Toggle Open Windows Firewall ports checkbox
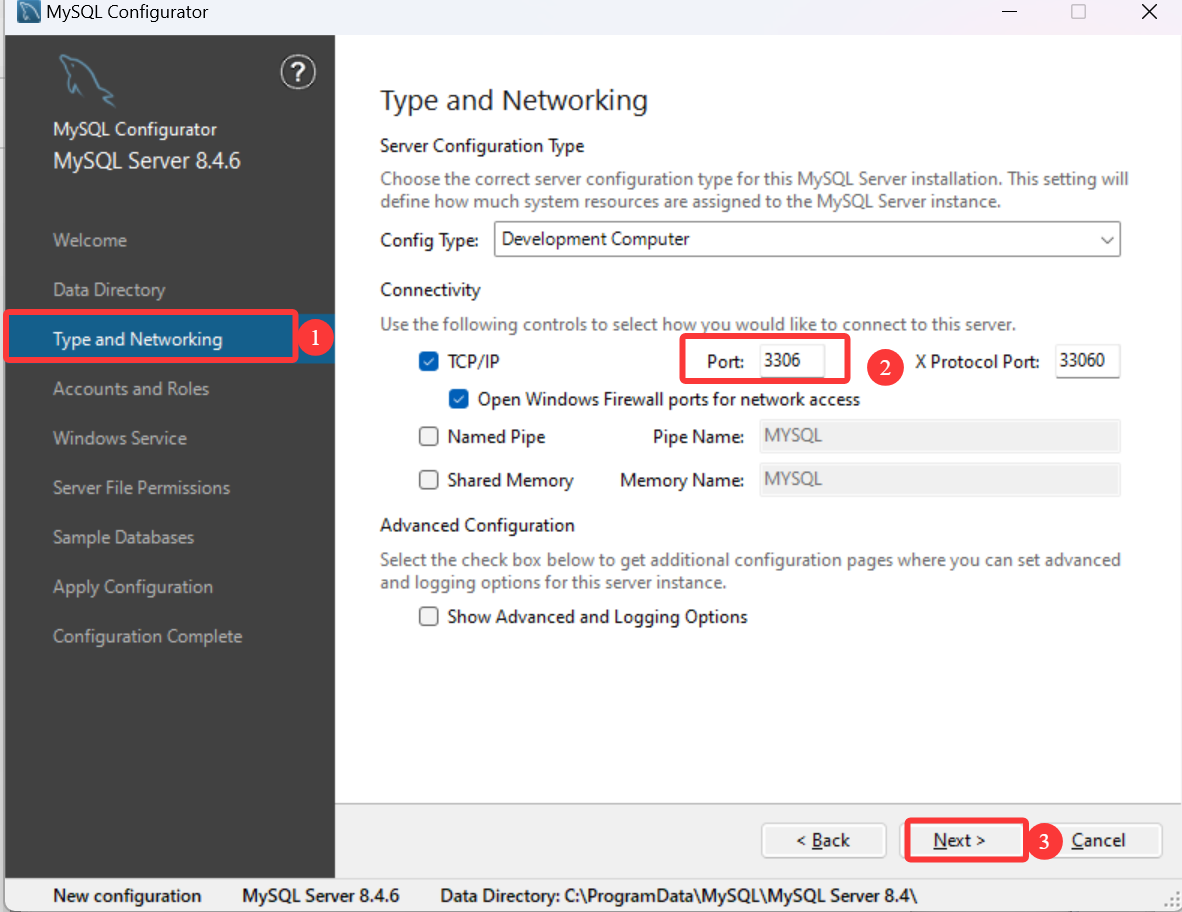Viewport: 1182px width, 912px height. point(458,399)
